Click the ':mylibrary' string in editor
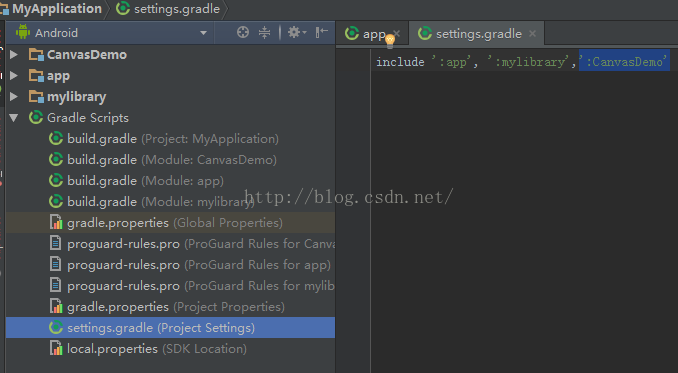This screenshot has width=678, height=373. click(x=528, y=62)
